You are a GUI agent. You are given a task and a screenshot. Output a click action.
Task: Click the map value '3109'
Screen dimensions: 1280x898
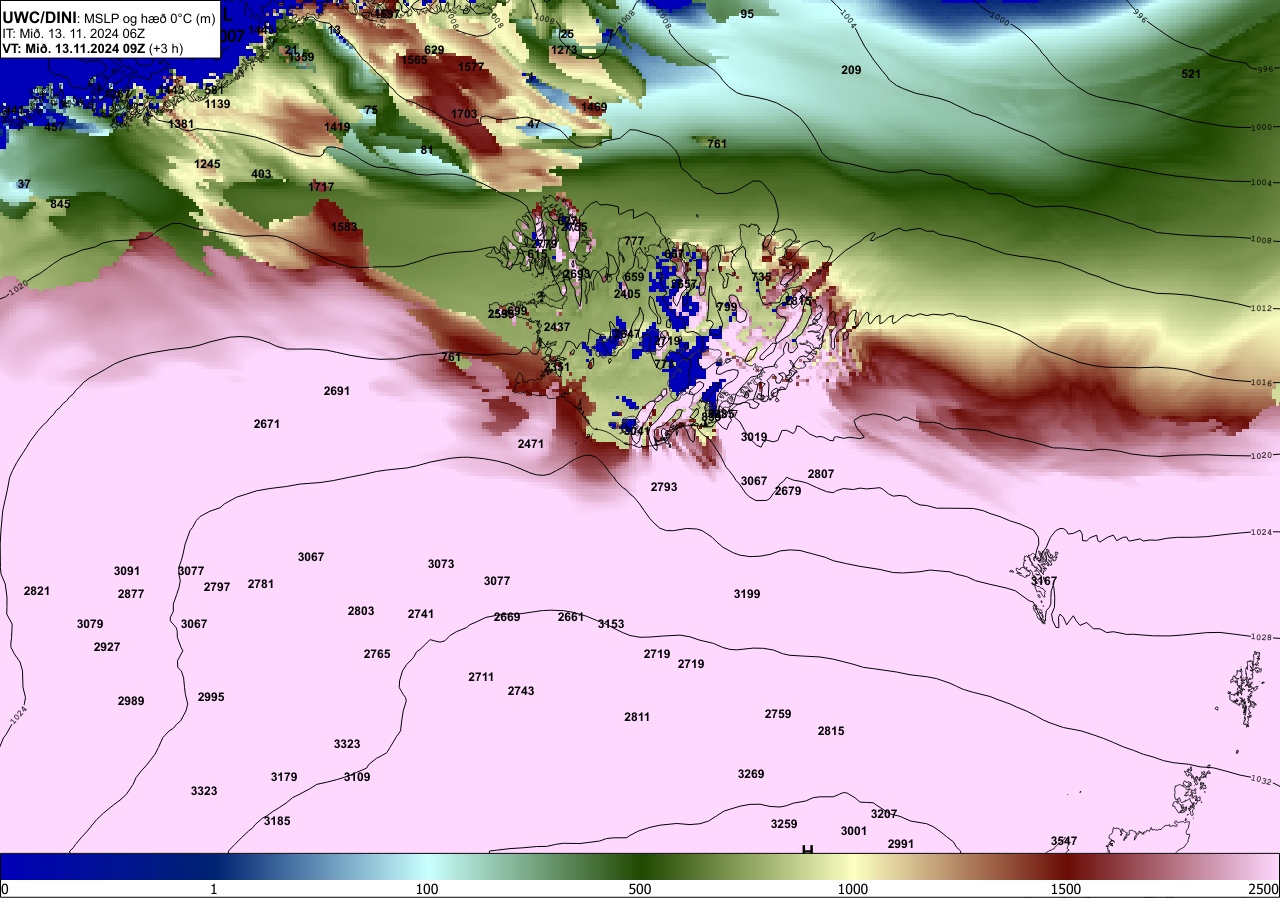click(x=357, y=777)
